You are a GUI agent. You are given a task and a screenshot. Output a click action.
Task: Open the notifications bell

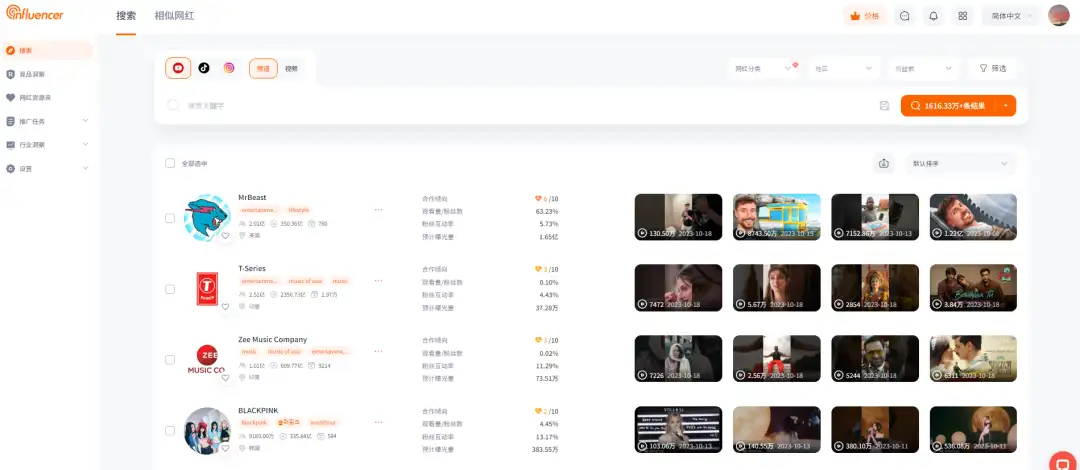(x=934, y=16)
